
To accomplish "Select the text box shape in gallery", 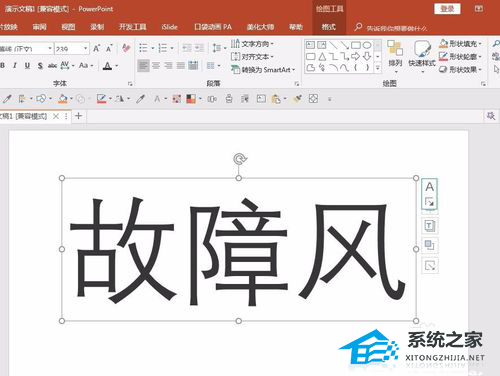I will click(x=310, y=45).
